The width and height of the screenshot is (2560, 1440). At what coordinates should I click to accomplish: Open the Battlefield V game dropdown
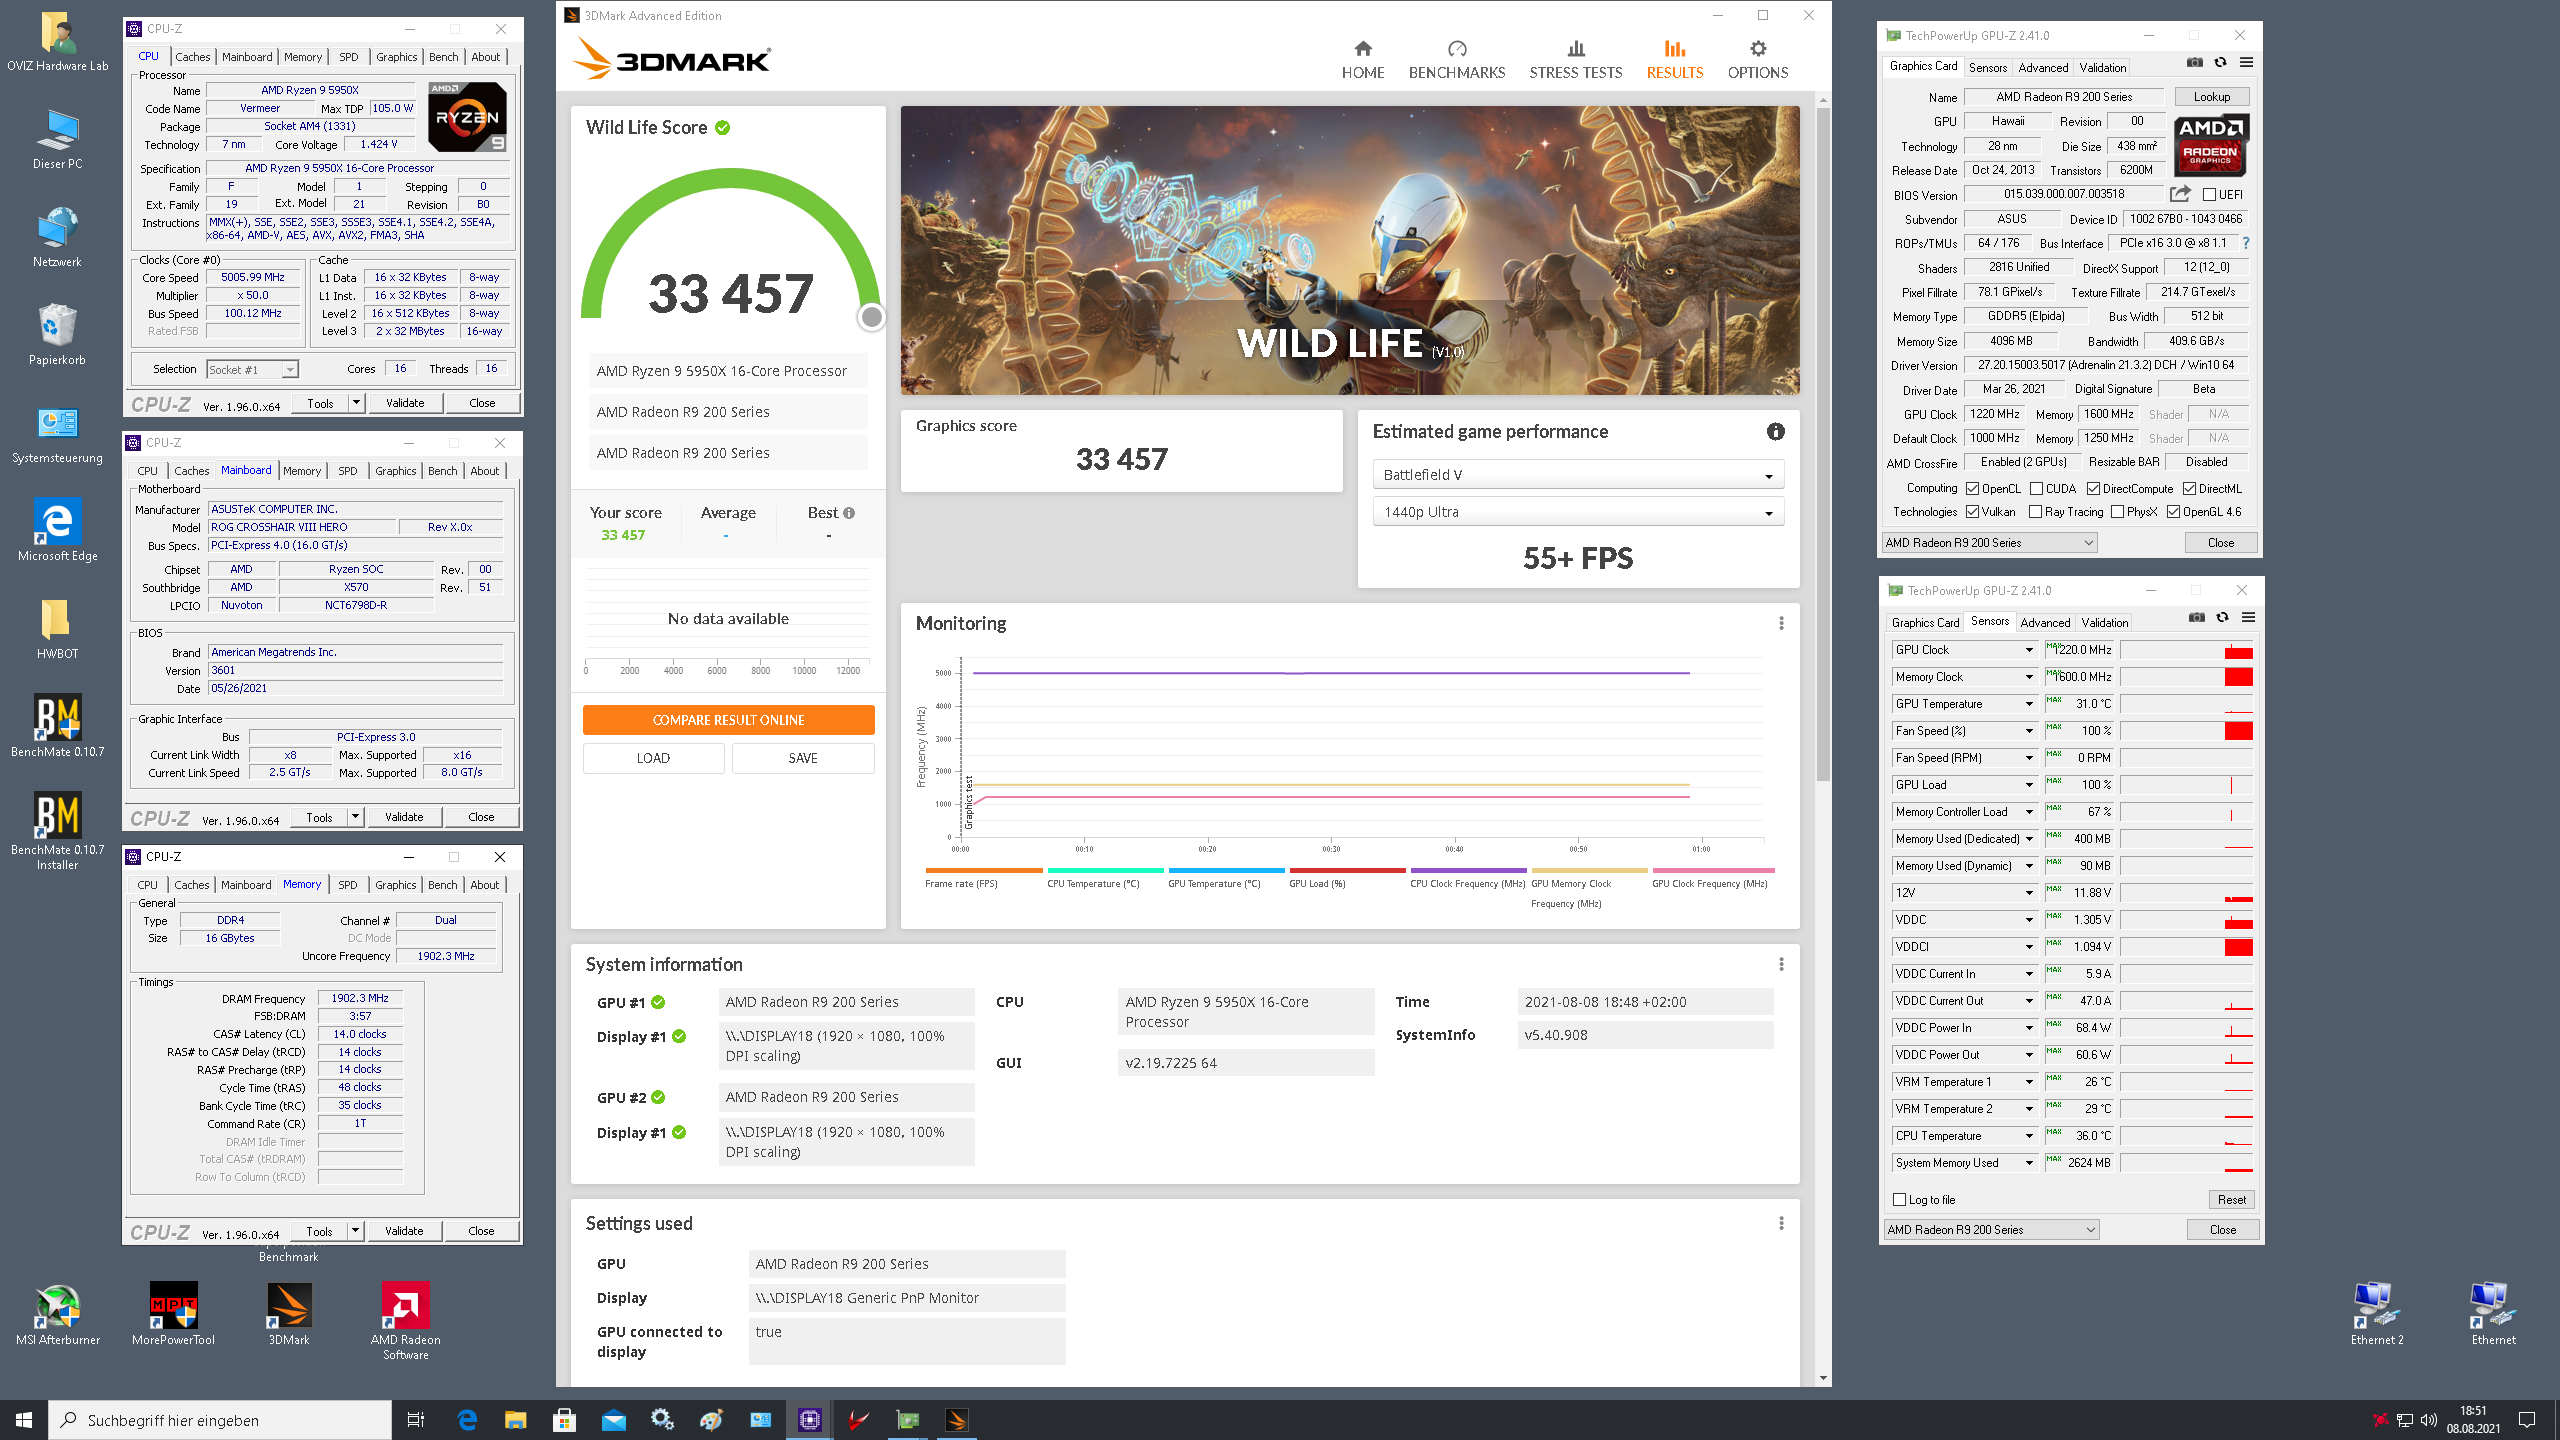point(1578,475)
